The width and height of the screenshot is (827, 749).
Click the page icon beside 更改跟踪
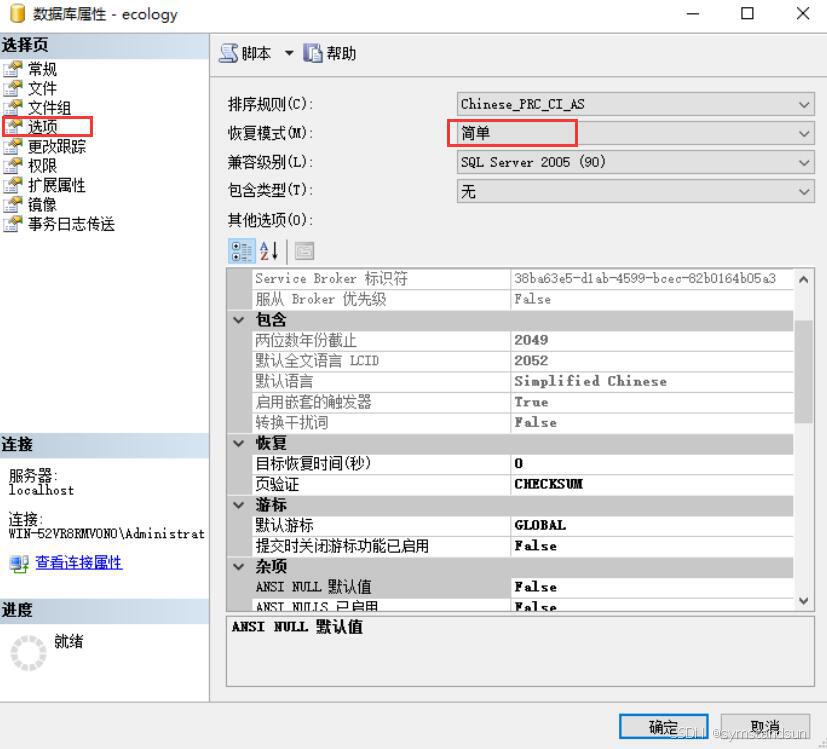[x=13, y=146]
